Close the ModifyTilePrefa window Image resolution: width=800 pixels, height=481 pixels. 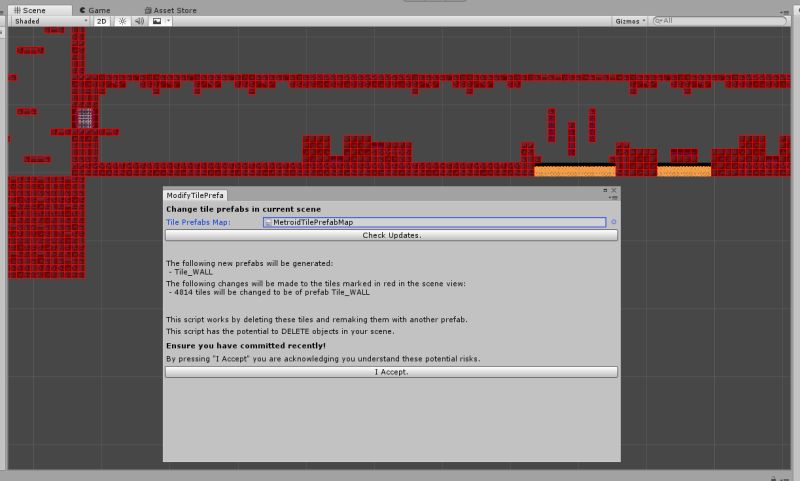614,190
